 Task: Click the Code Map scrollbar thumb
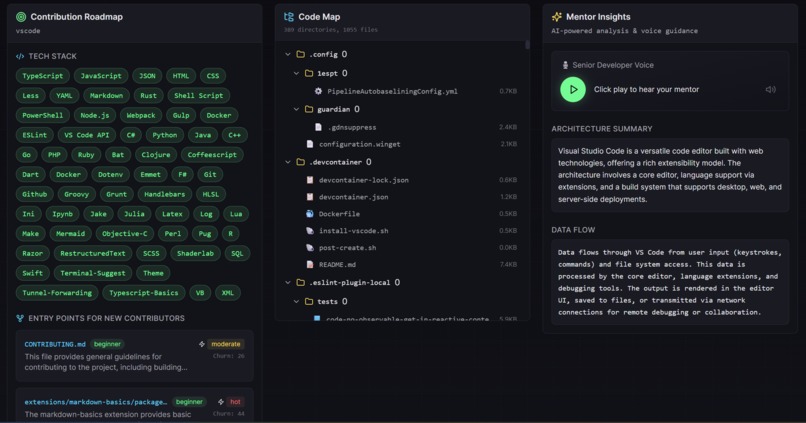tap(527, 45)
